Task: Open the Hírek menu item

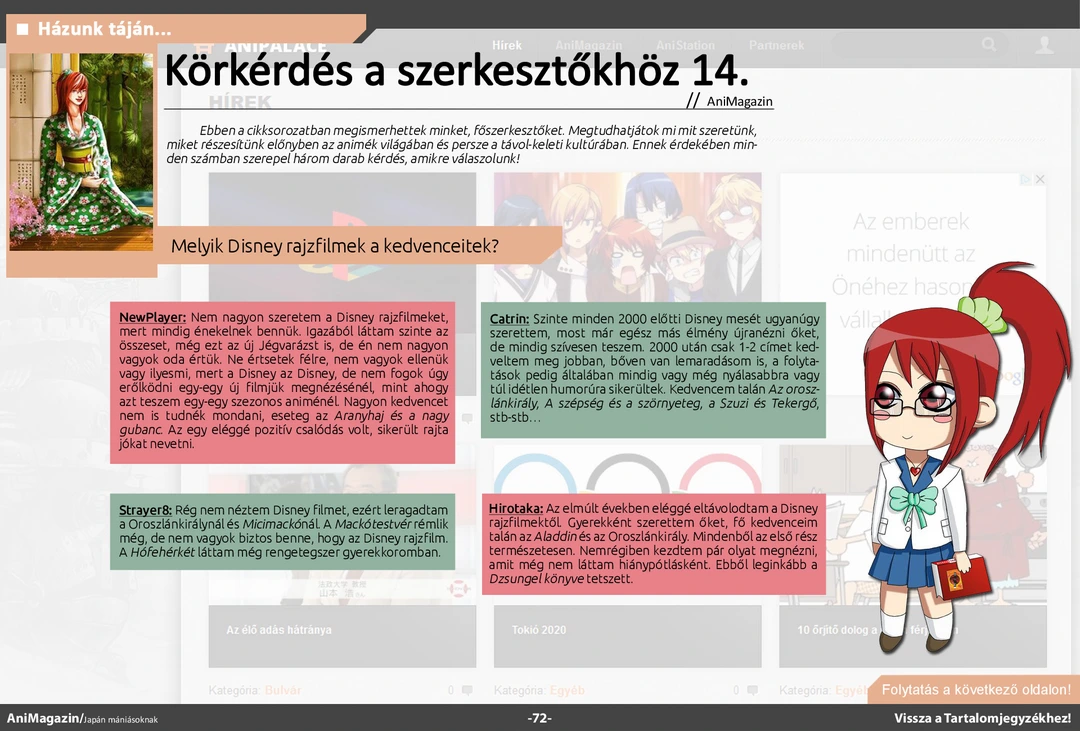Action: pyautogui.click(x=507, y=46)
